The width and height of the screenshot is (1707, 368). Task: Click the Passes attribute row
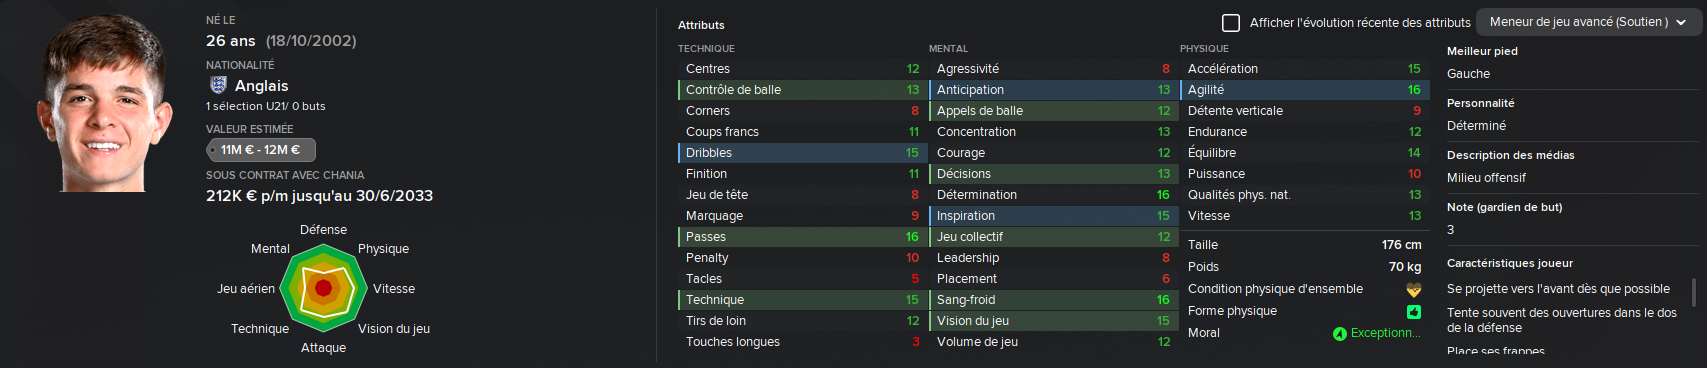[x=802, y=237]
